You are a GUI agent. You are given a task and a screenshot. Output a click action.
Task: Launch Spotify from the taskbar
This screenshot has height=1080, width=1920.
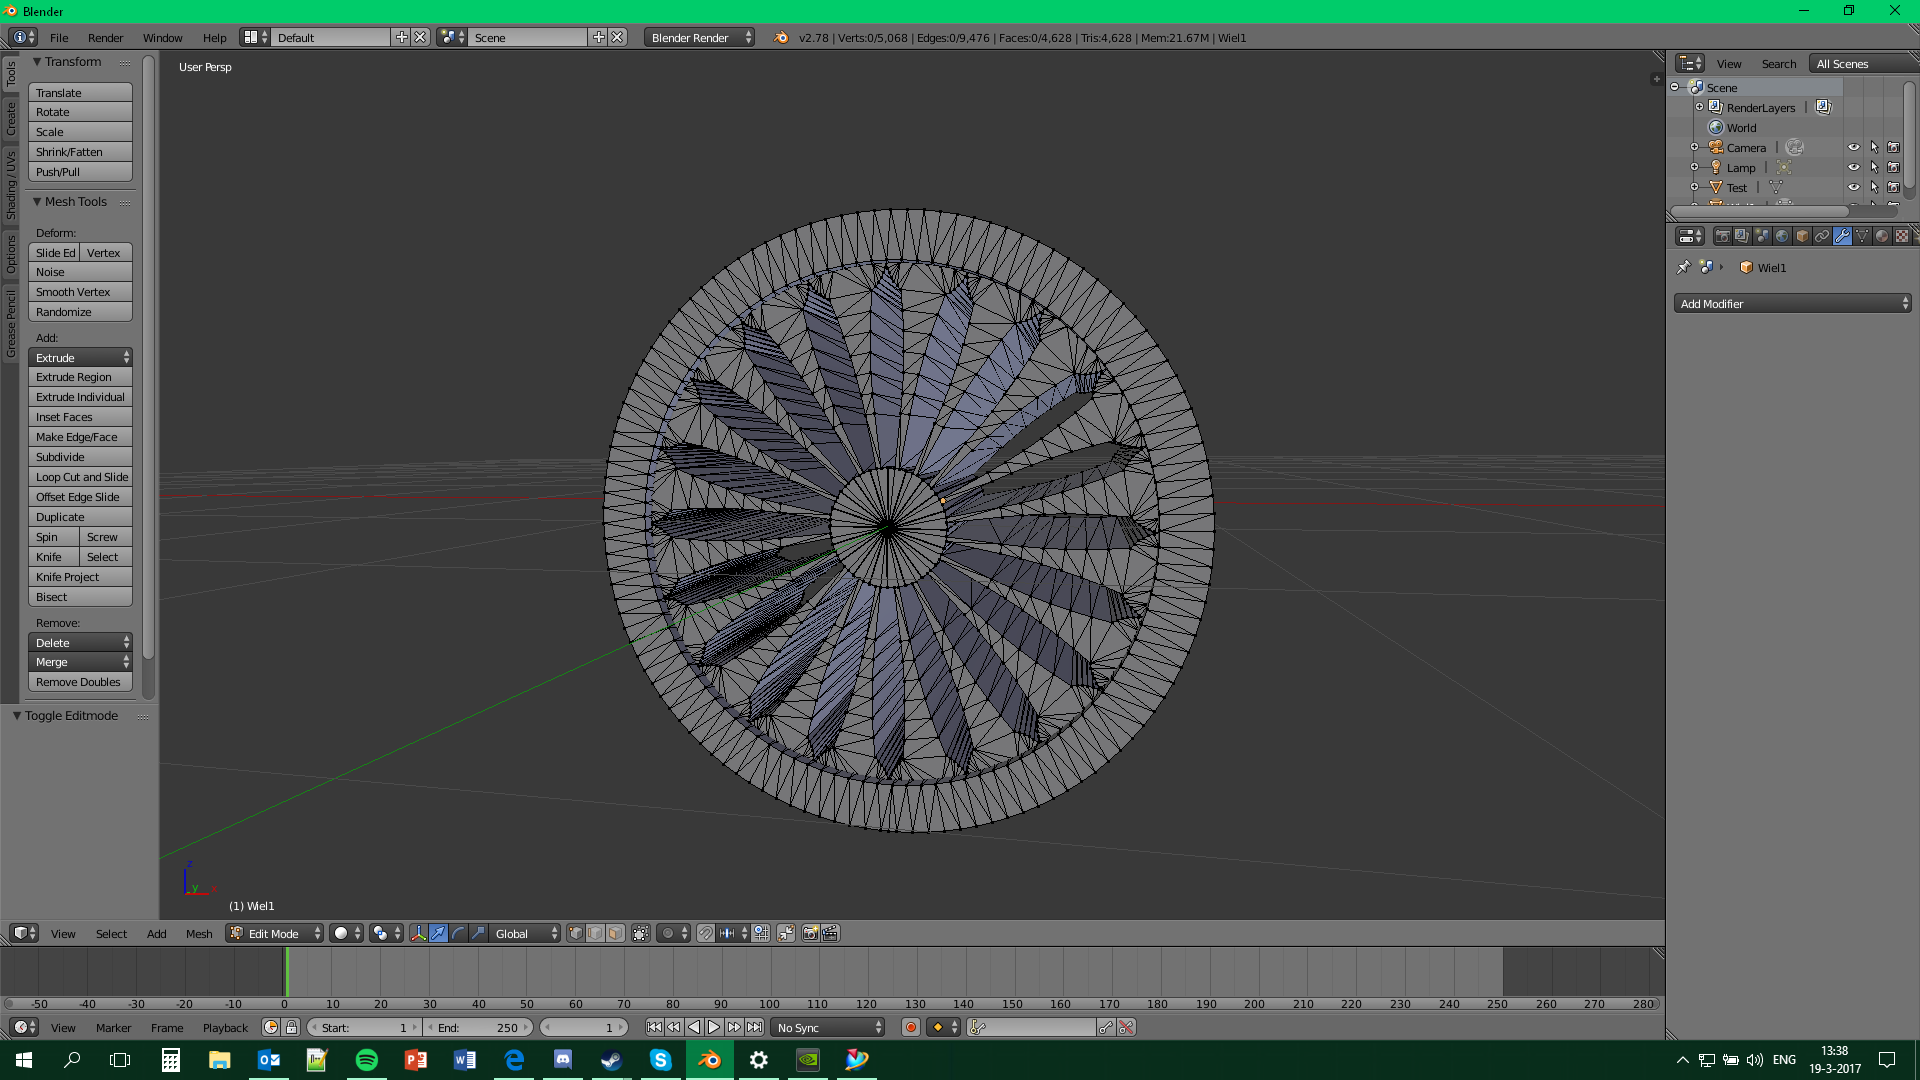coord(366,1060)
